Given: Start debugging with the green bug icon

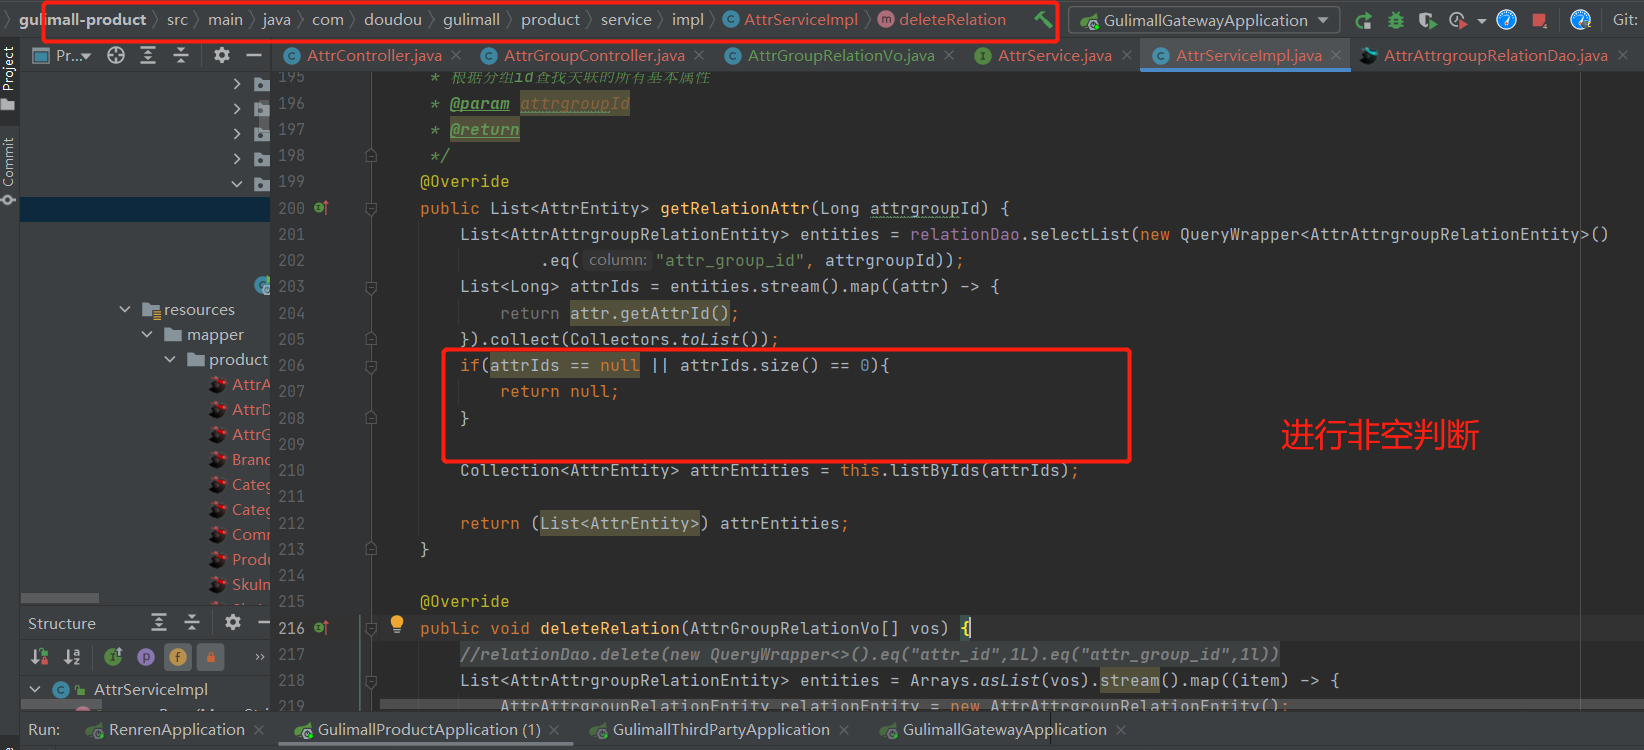Looking at the screenshot, I should tap(1395, 20).
